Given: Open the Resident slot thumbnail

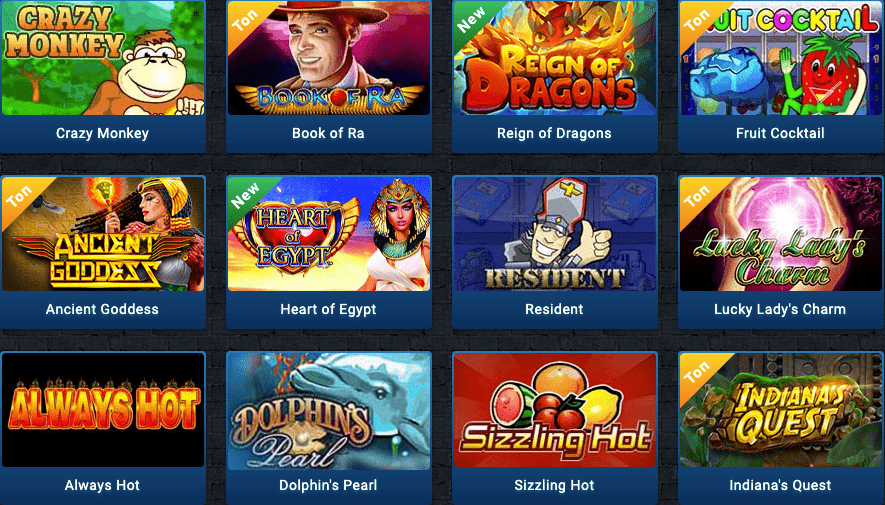Looking at the screenshot, I should pos(555,234).
